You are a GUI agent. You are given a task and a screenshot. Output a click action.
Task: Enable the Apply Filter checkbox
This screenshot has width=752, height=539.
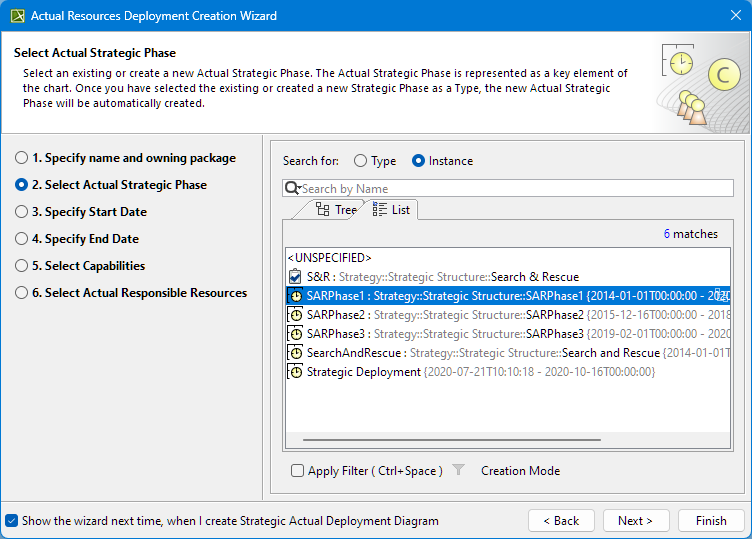(x=298, y=471)
